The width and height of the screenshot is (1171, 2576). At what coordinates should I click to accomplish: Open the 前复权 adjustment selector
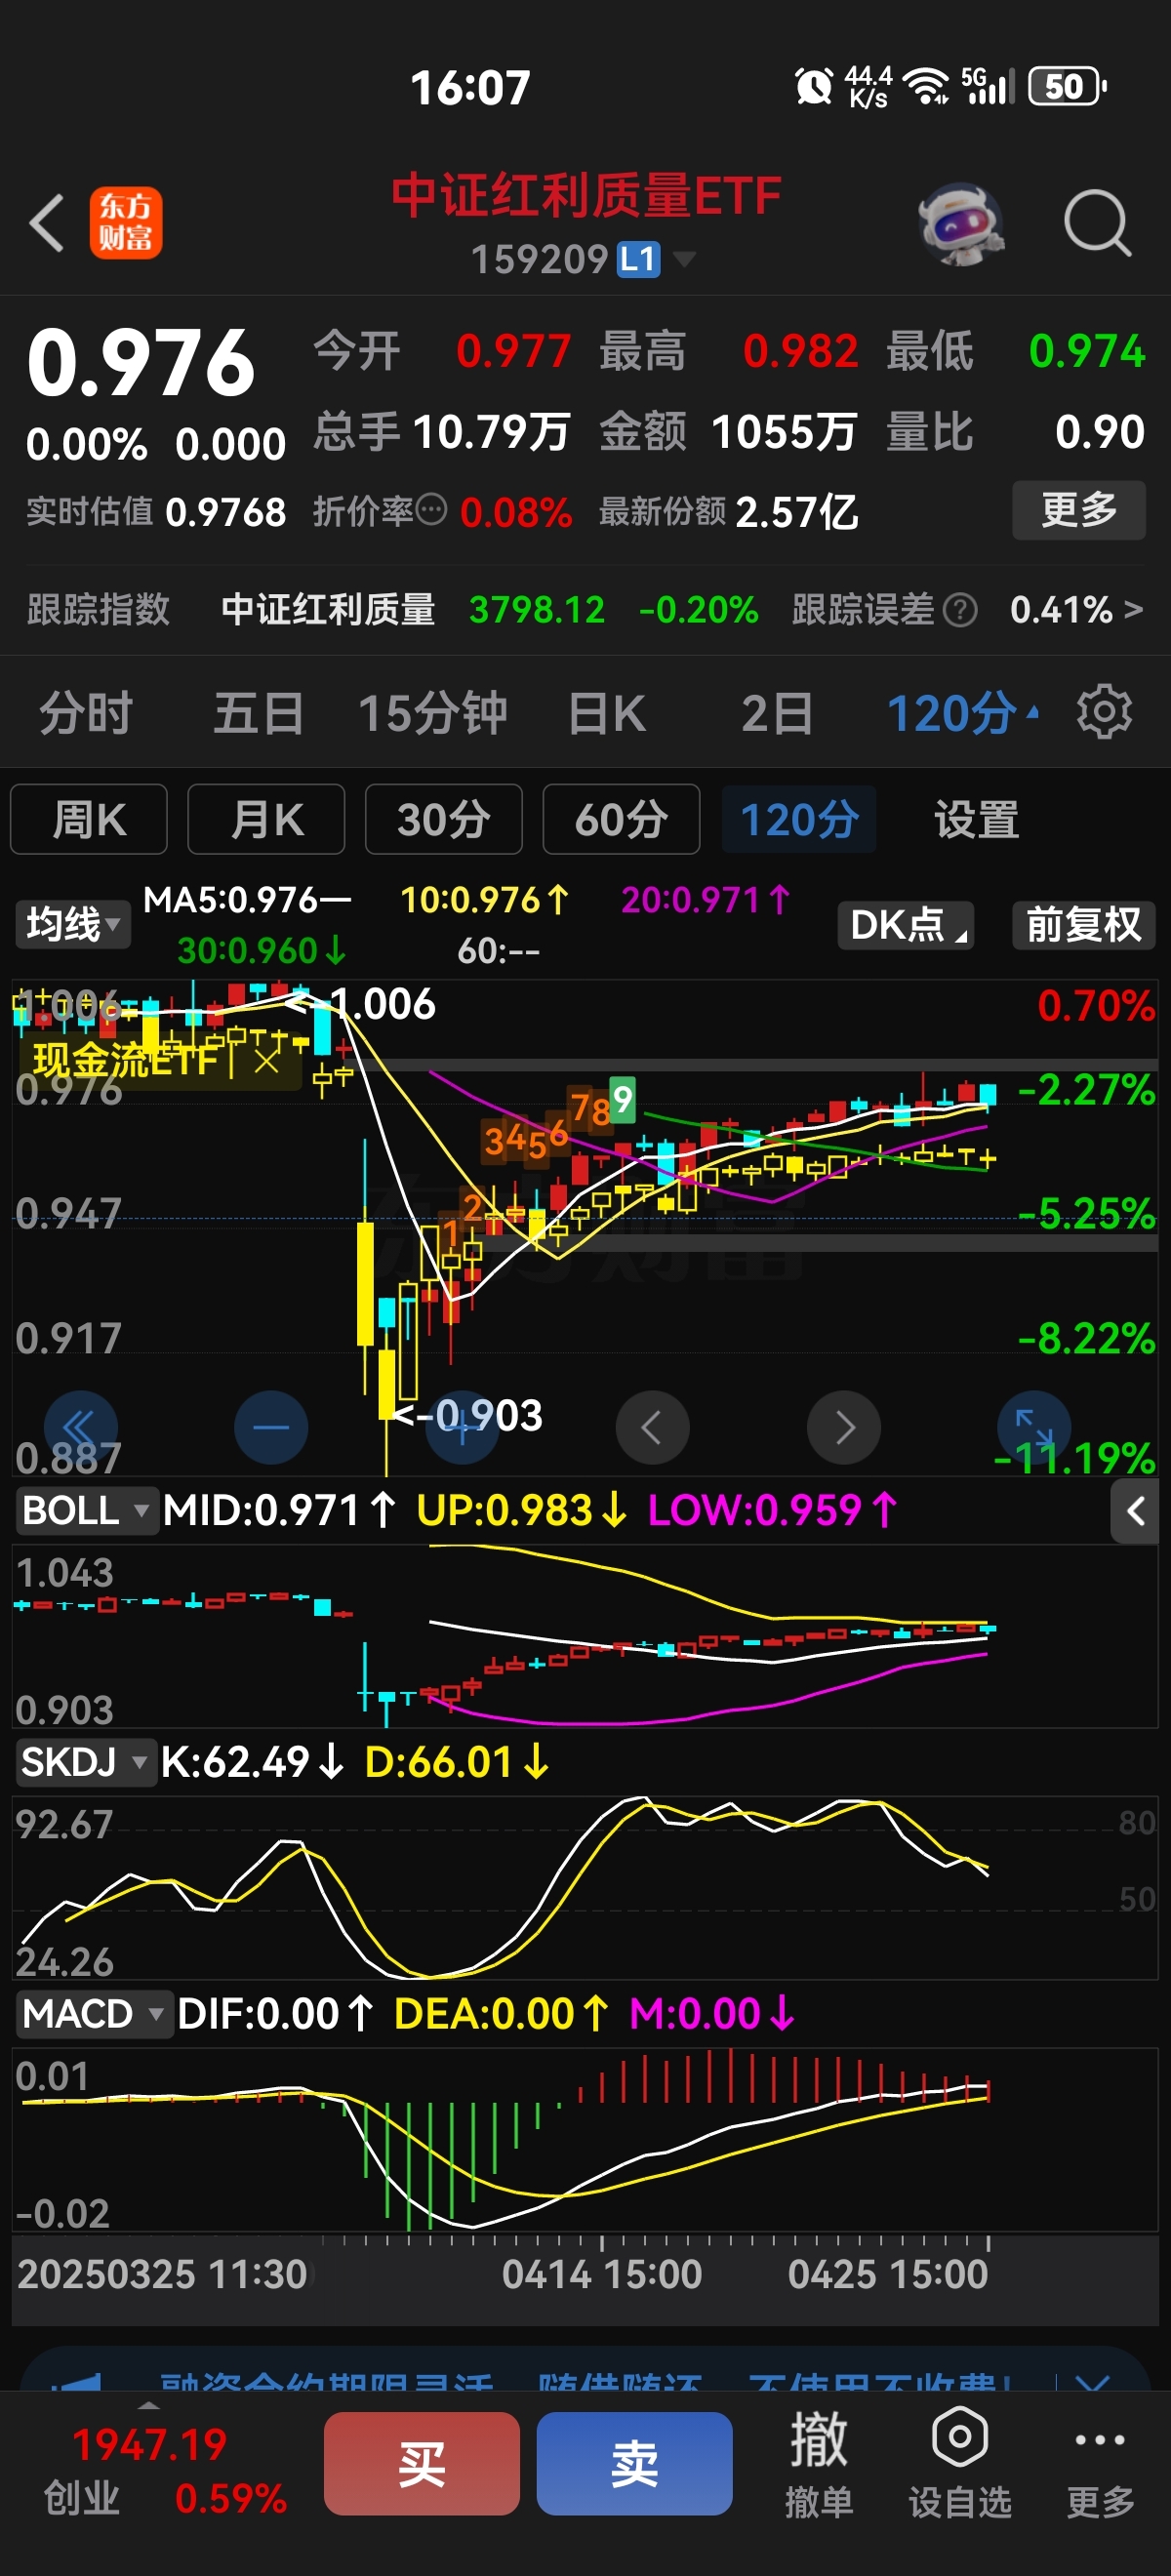(1083, 924)
